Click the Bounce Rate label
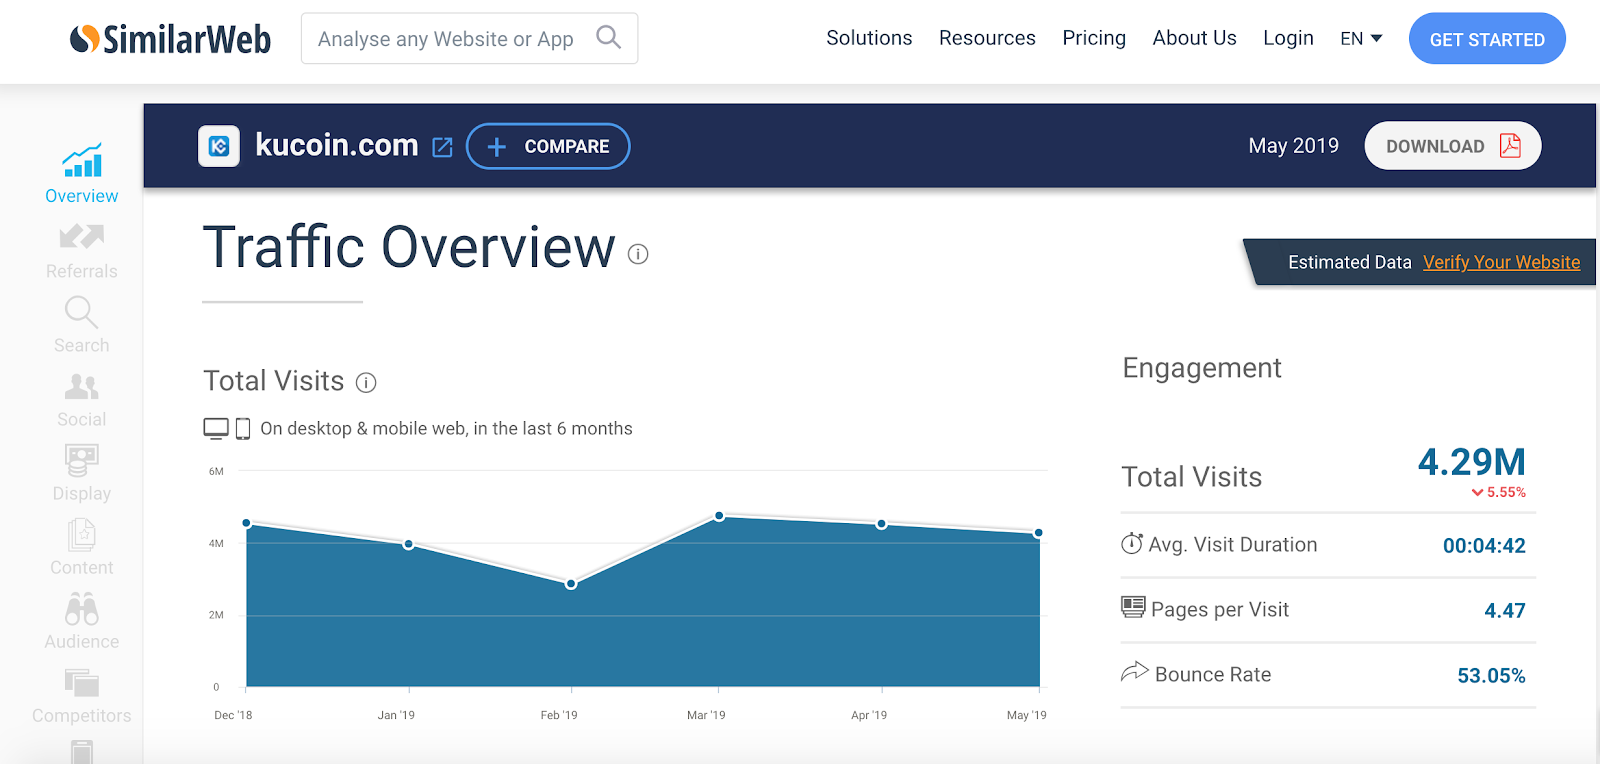1600x764 pixels. pos(1213,675)
